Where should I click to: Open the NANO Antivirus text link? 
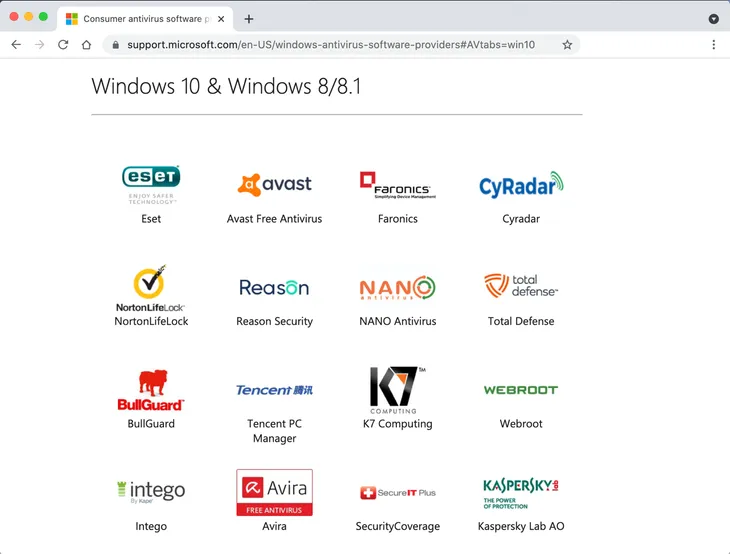click(x=398, y=321)
